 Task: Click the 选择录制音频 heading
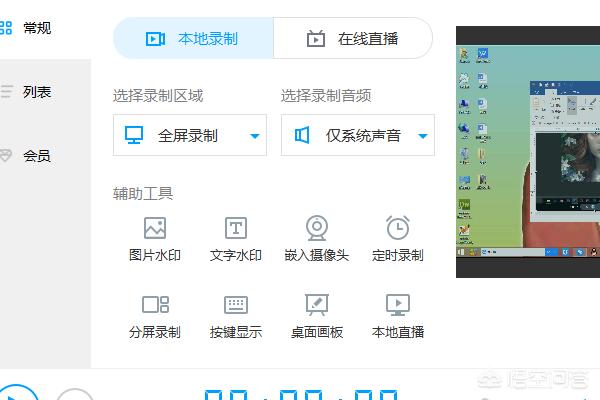point(326,96)
